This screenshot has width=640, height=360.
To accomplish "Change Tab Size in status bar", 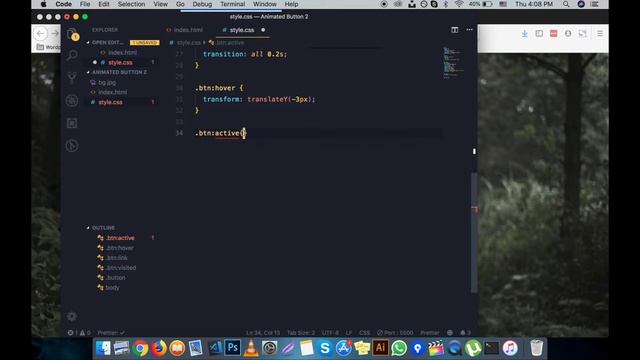I will coord(301,333).
